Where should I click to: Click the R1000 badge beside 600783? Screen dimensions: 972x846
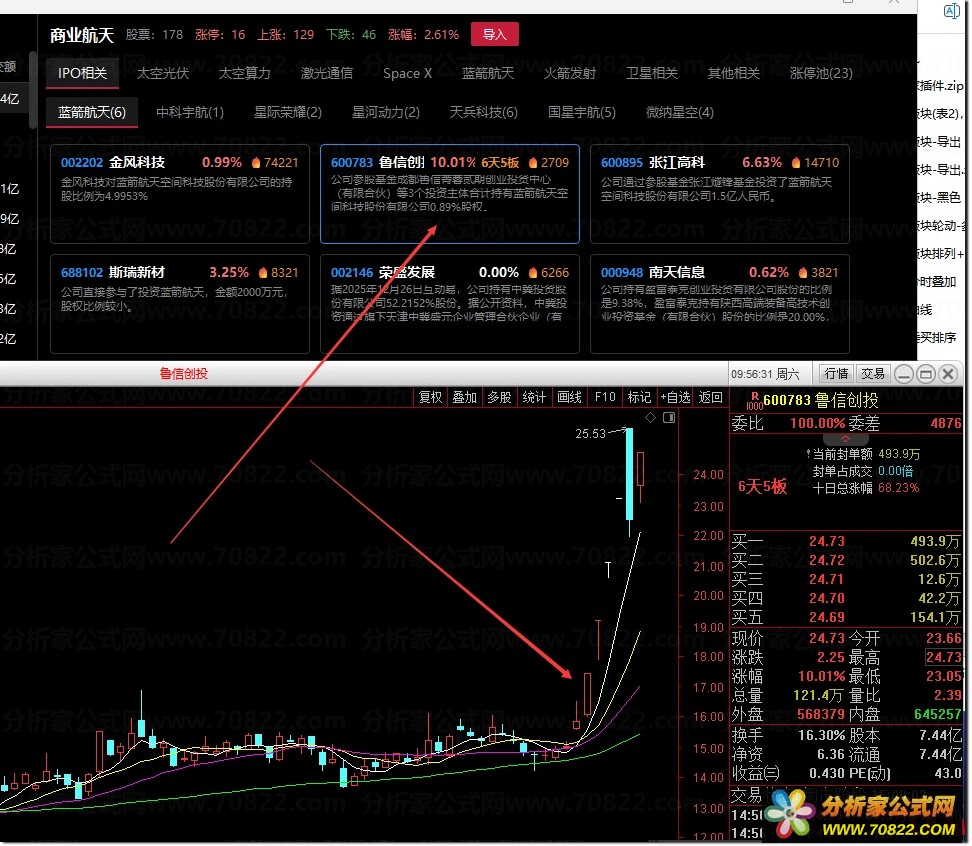pyautogui.click(x=754, y=400)
